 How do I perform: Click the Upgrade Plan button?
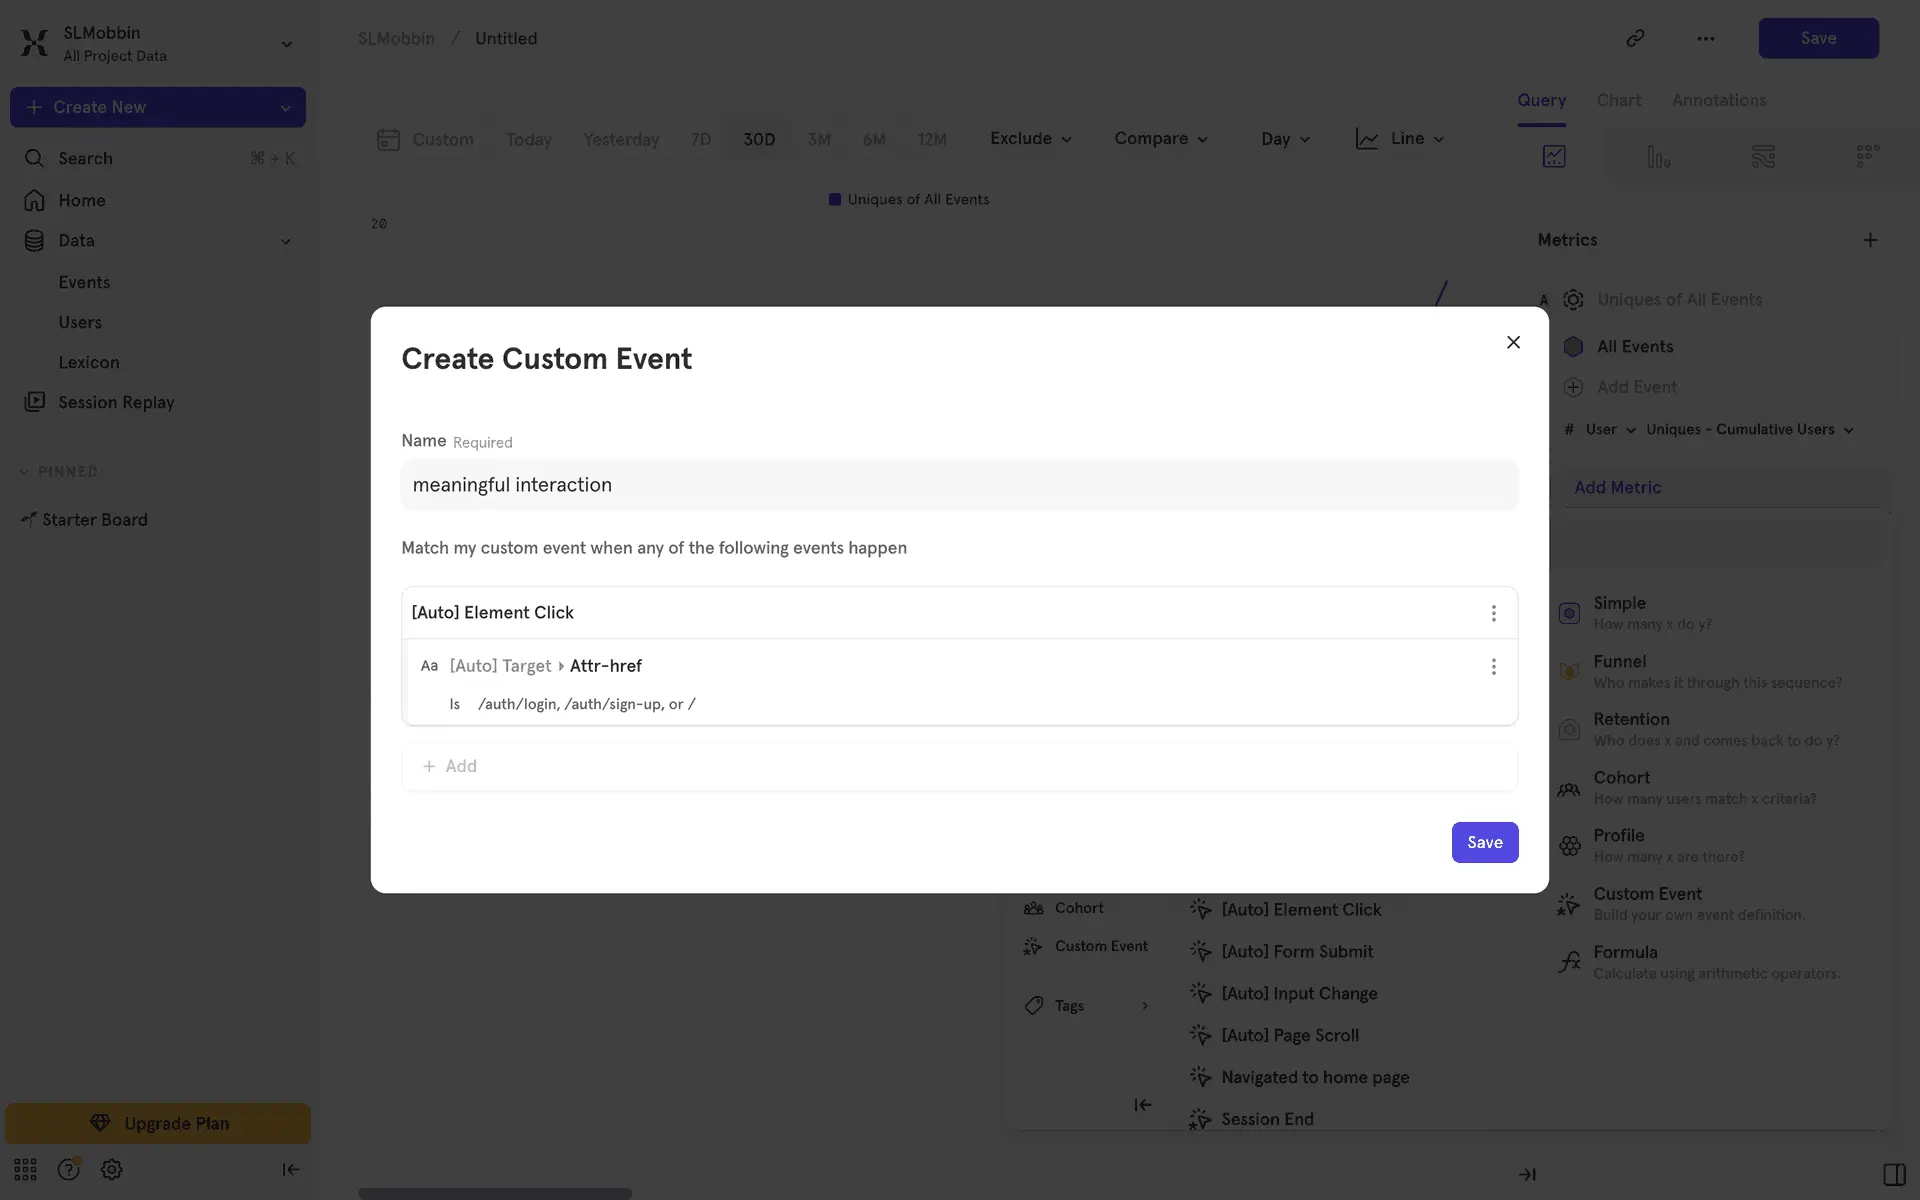[x=158, y=1123]
